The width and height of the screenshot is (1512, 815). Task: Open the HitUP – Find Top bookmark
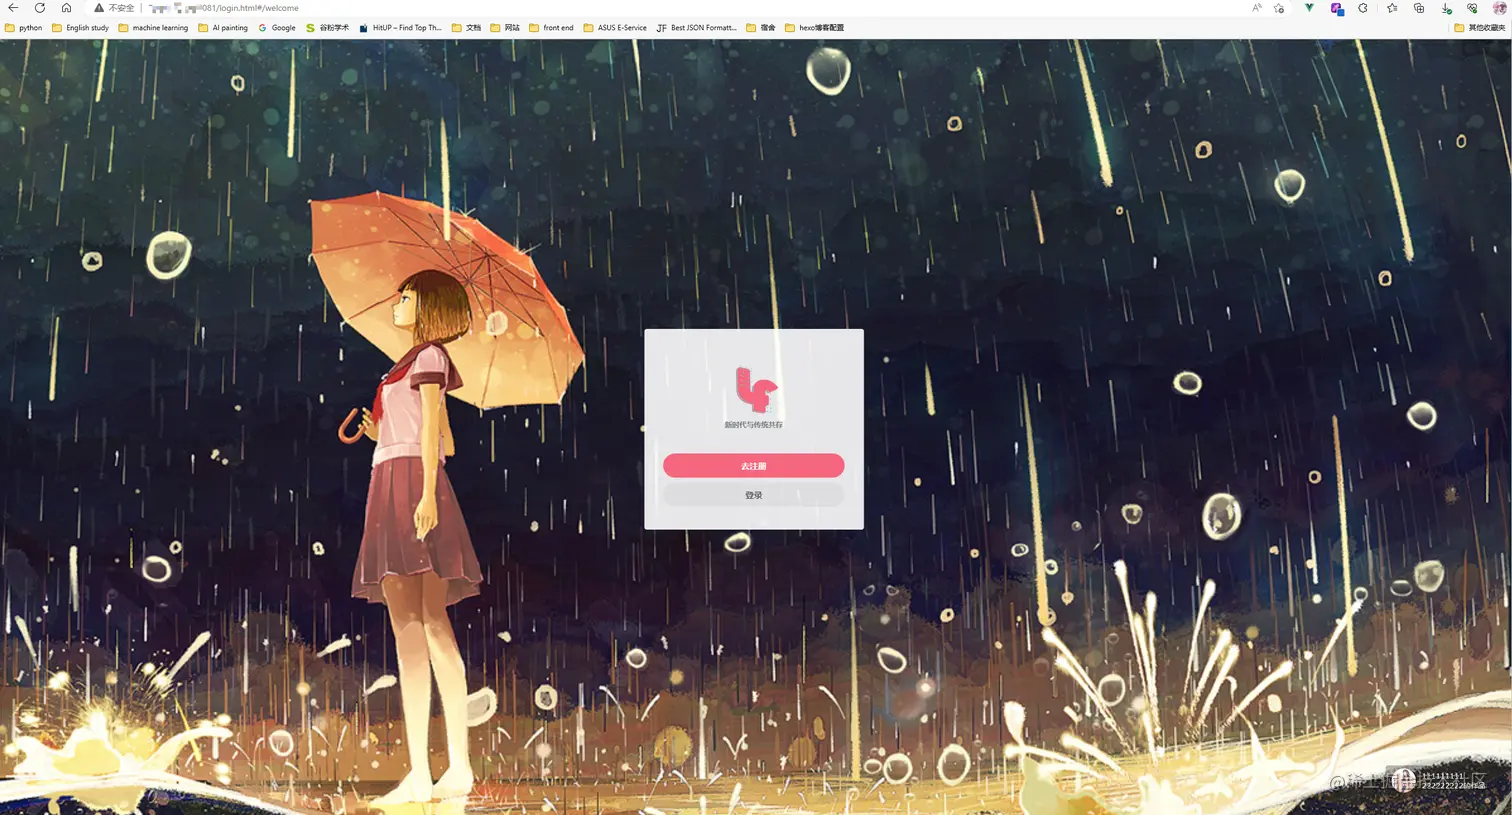click(400, 28)
